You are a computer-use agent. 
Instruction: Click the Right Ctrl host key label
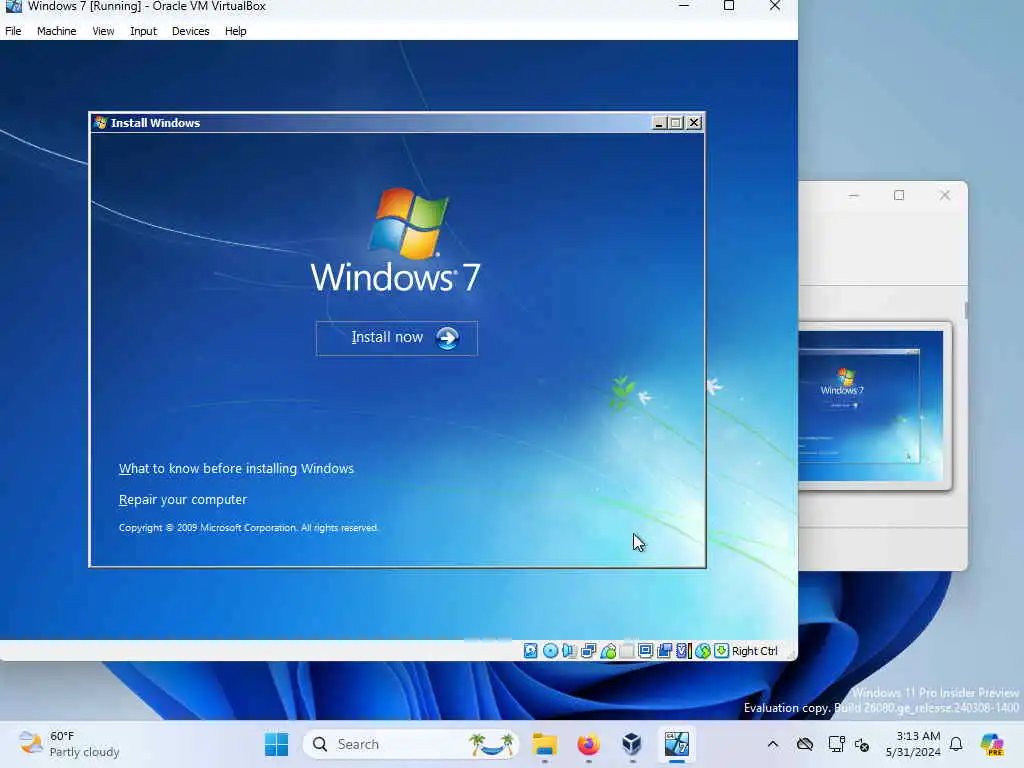tap(754, 651)
